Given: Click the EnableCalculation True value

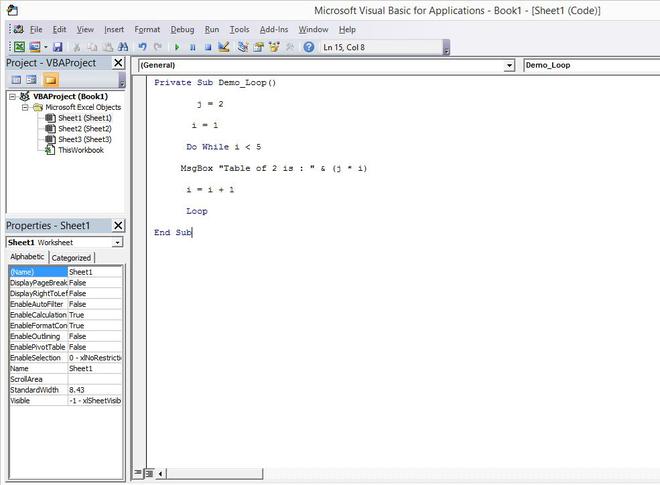Looking at the screenshot, I should tap(95, 315).
